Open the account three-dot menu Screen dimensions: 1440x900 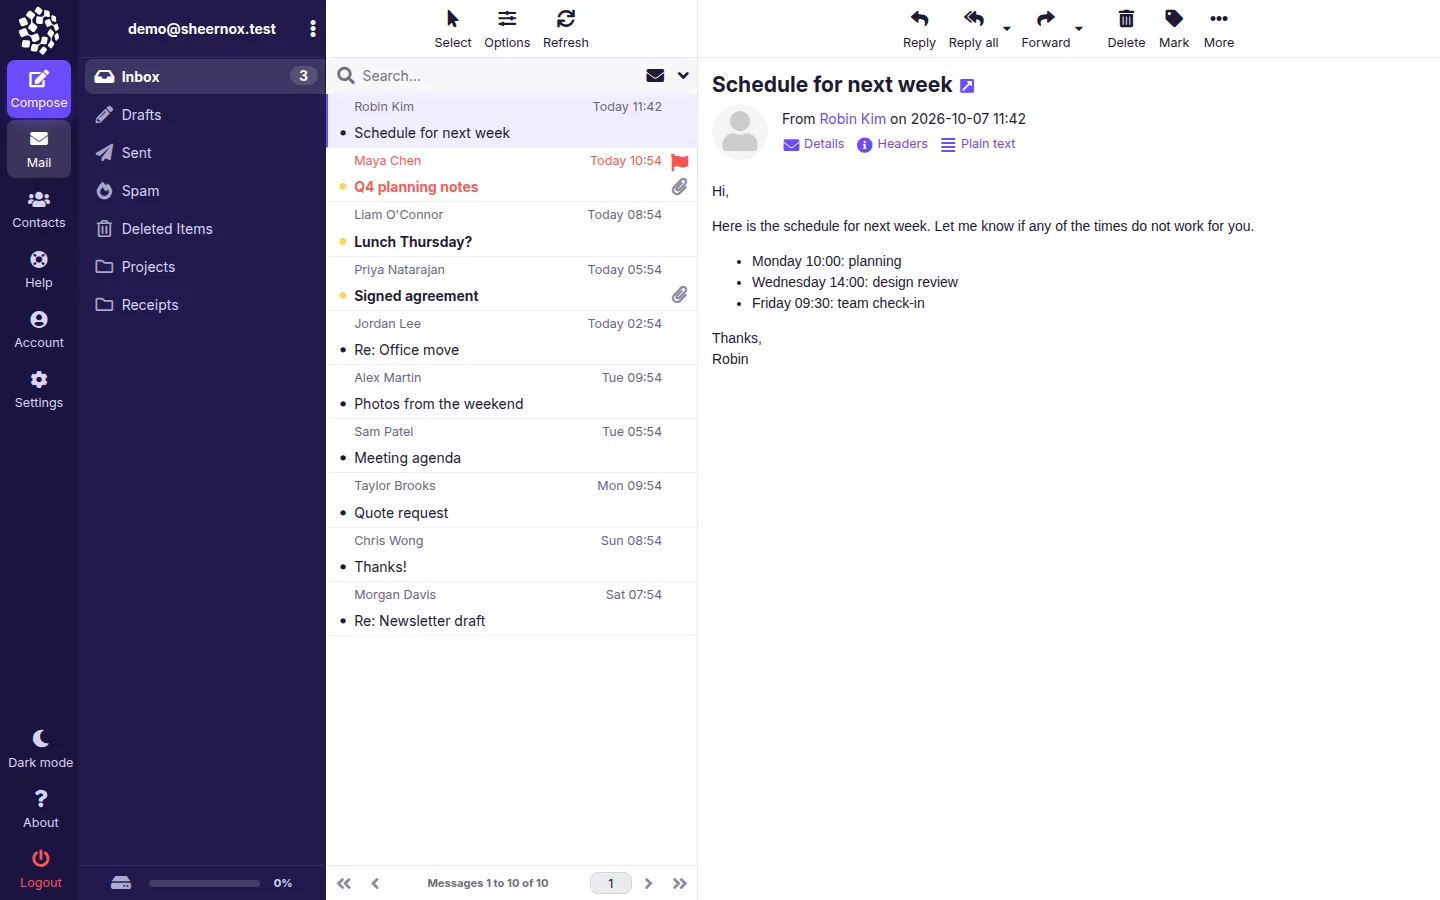(x=313, y=29)
